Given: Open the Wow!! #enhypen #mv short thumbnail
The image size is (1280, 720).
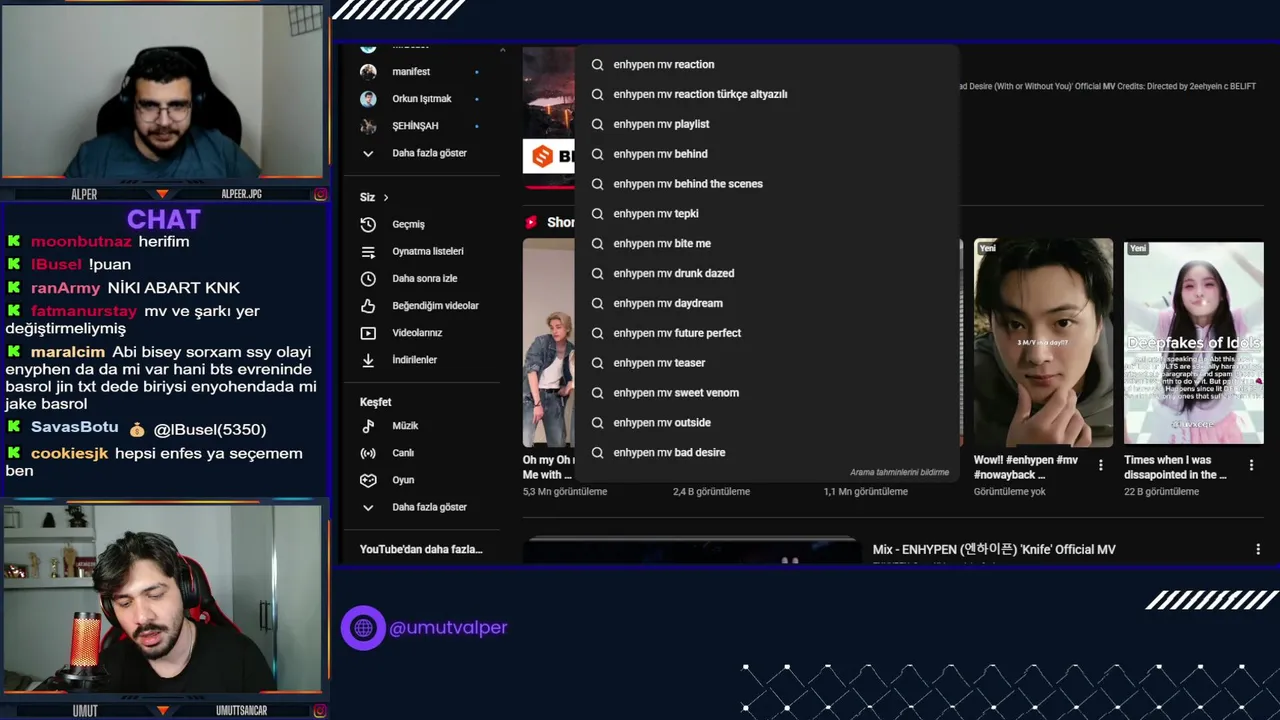Looking at the screenshot, I should tap(1043, 341).
